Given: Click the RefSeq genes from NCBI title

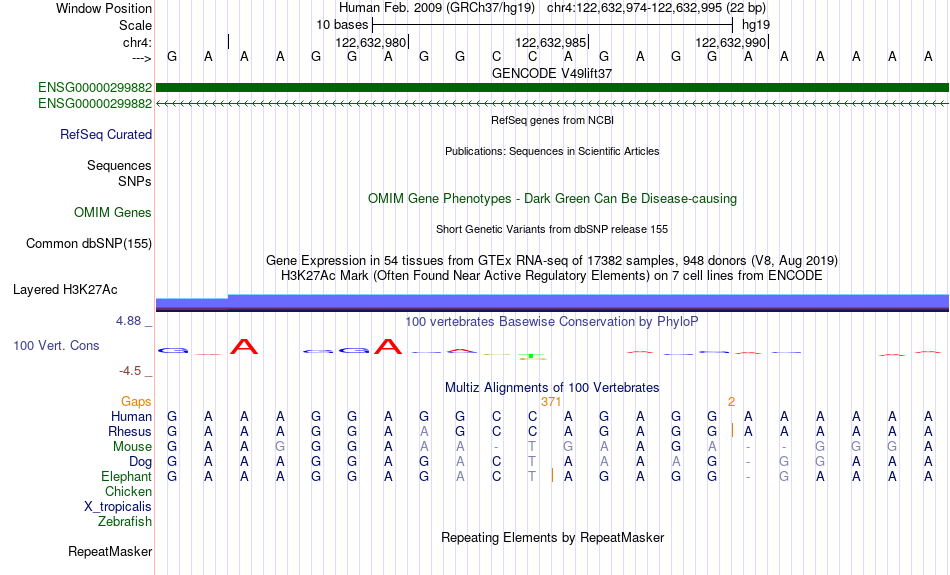Looking at the screenshot, I should pyautogui.click(x=552, y=120).
